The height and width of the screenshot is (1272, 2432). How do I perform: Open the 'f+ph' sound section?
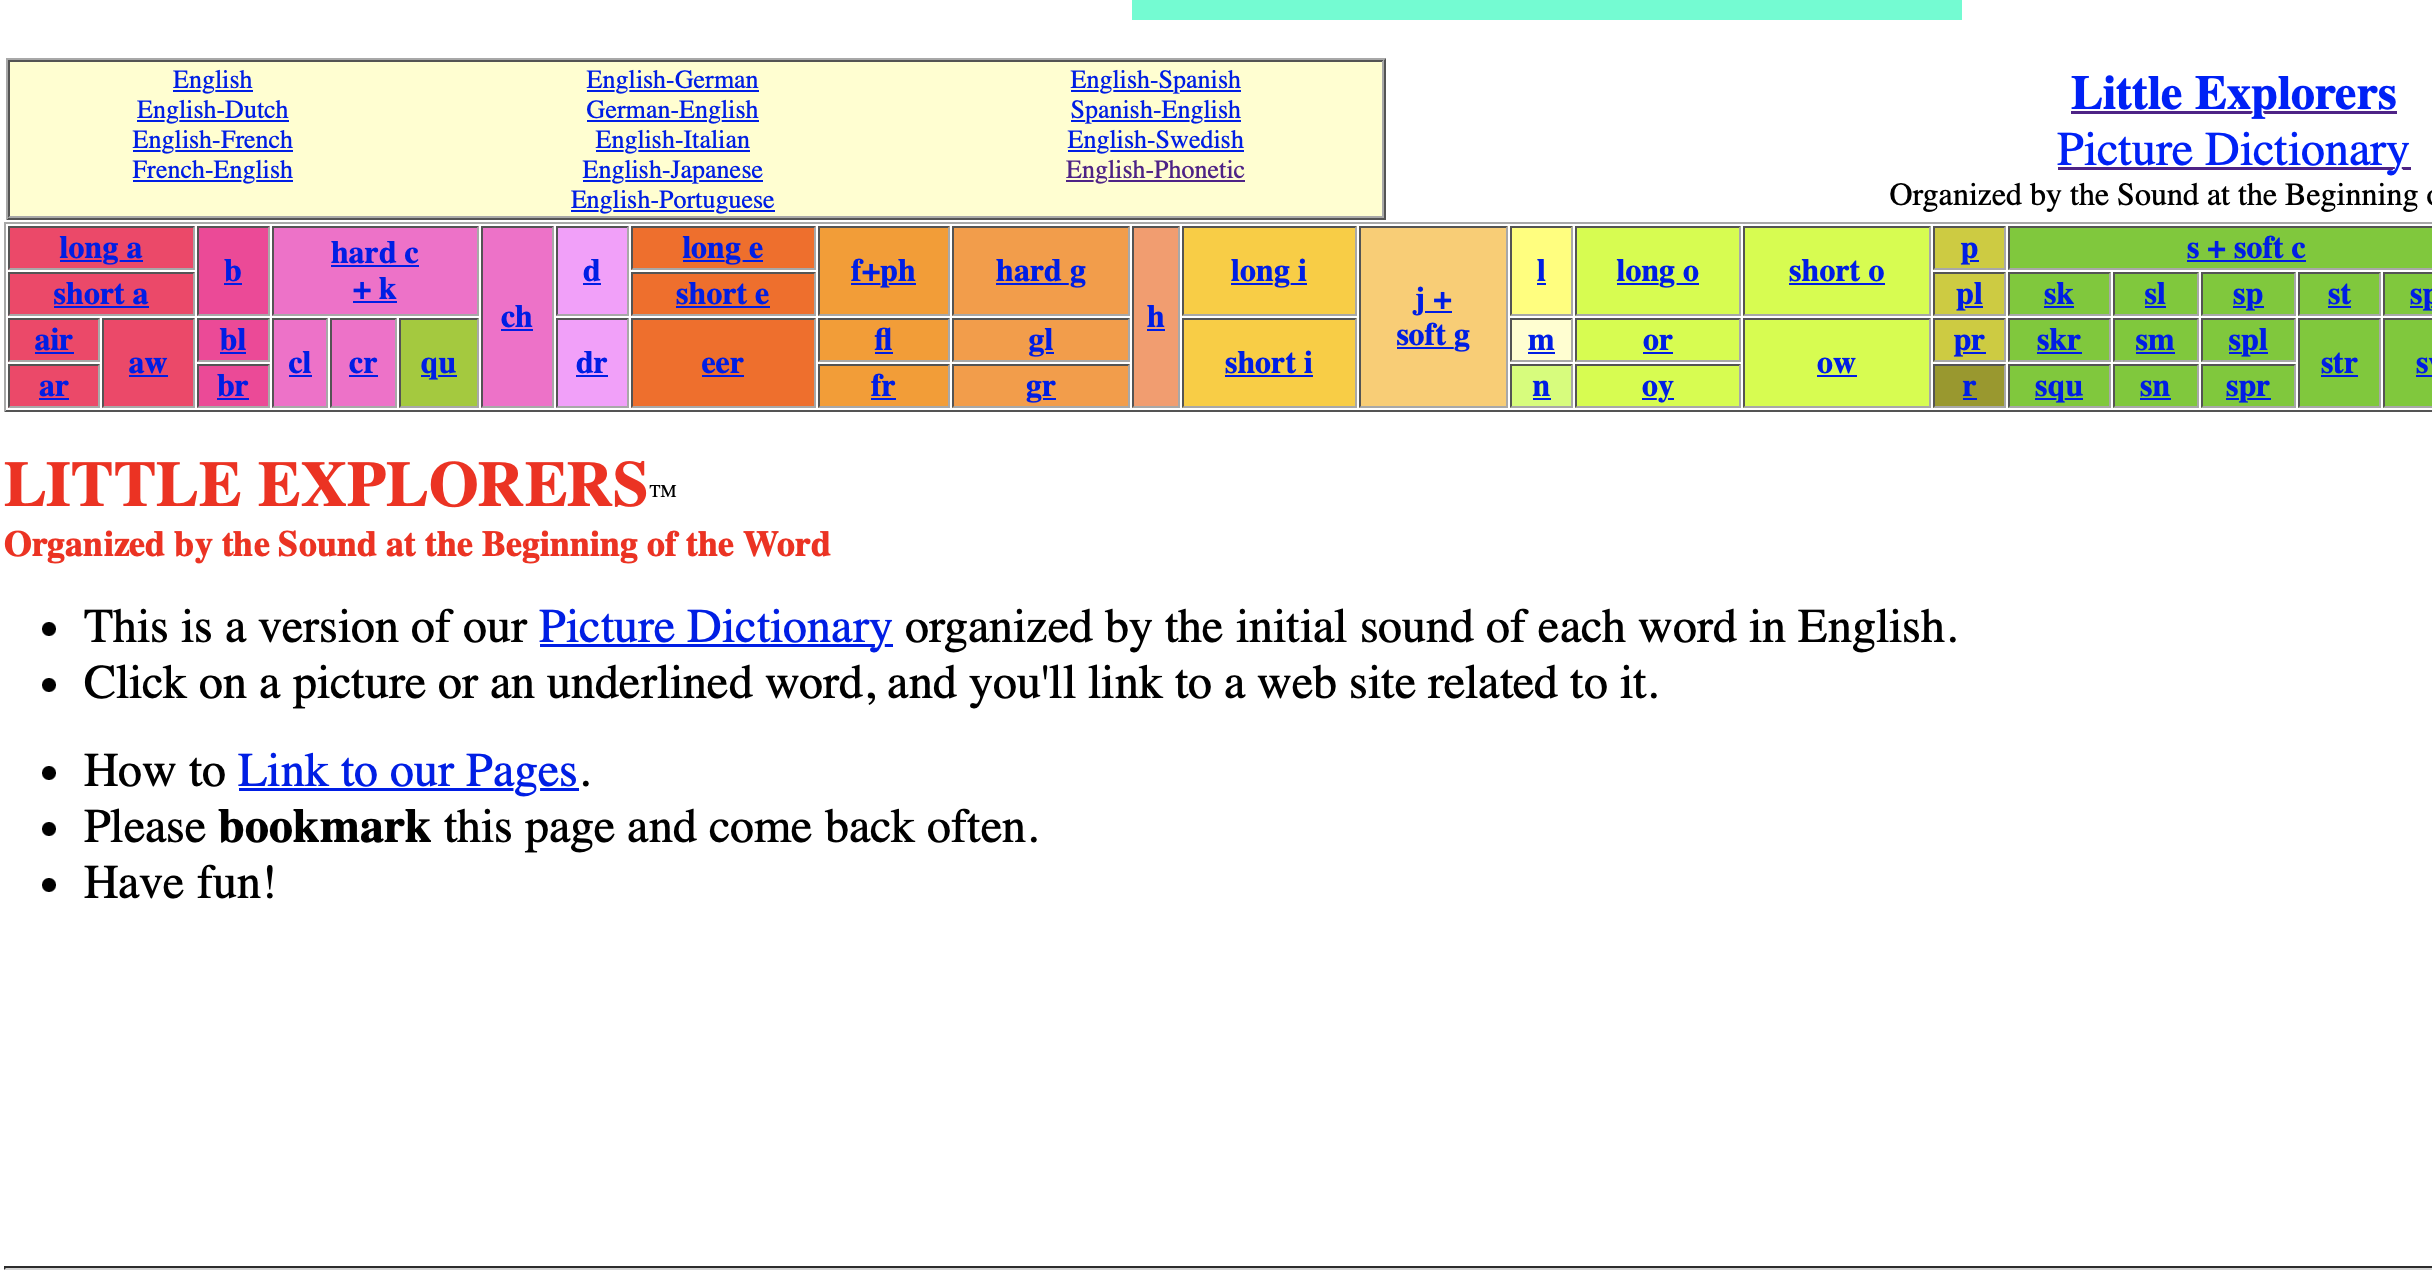click(x=882, y=271)
